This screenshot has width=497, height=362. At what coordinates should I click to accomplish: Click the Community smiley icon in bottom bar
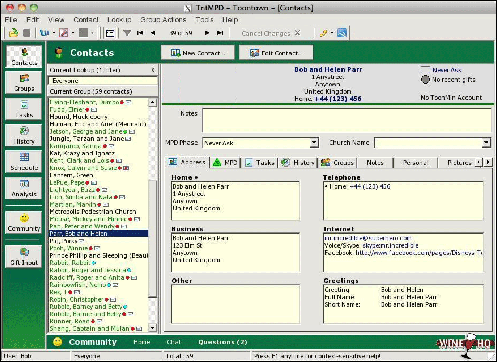pos(58,342)
